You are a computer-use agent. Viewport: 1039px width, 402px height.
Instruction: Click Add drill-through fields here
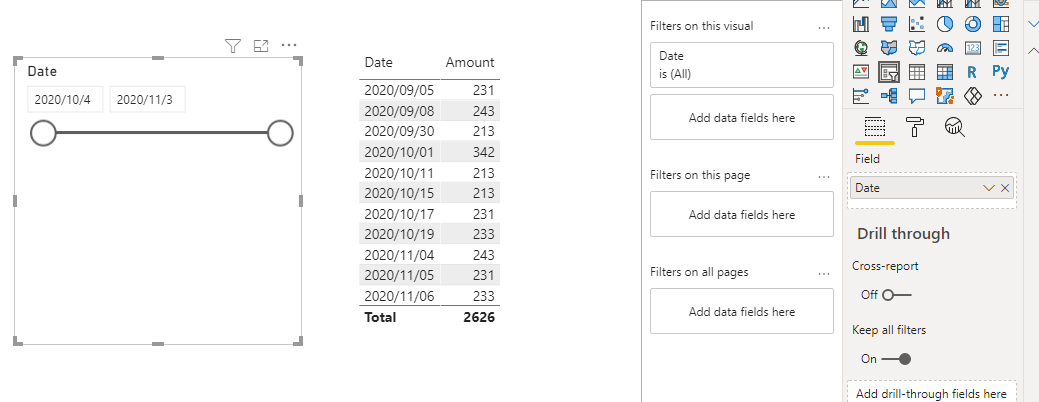(x=931, y=393)
